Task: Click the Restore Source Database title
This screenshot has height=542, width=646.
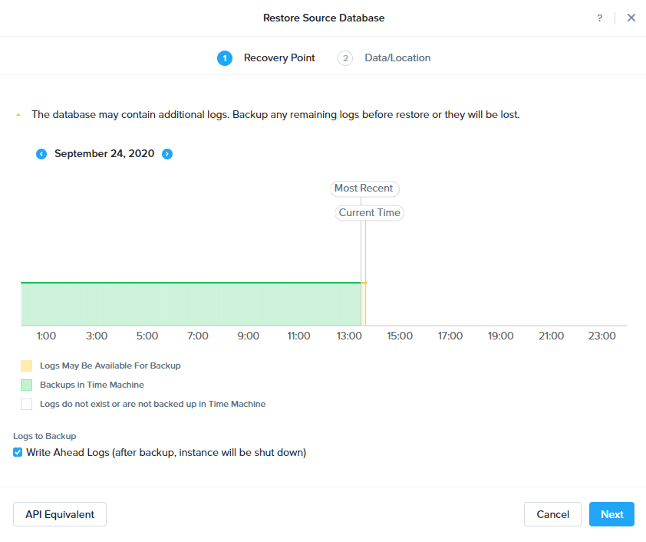Action: tap(324, 18)
